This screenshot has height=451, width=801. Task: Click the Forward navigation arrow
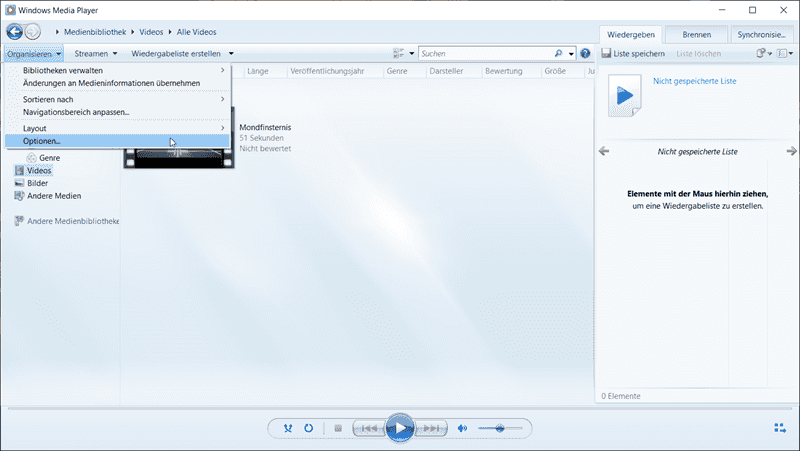click(x=33, y=32)
